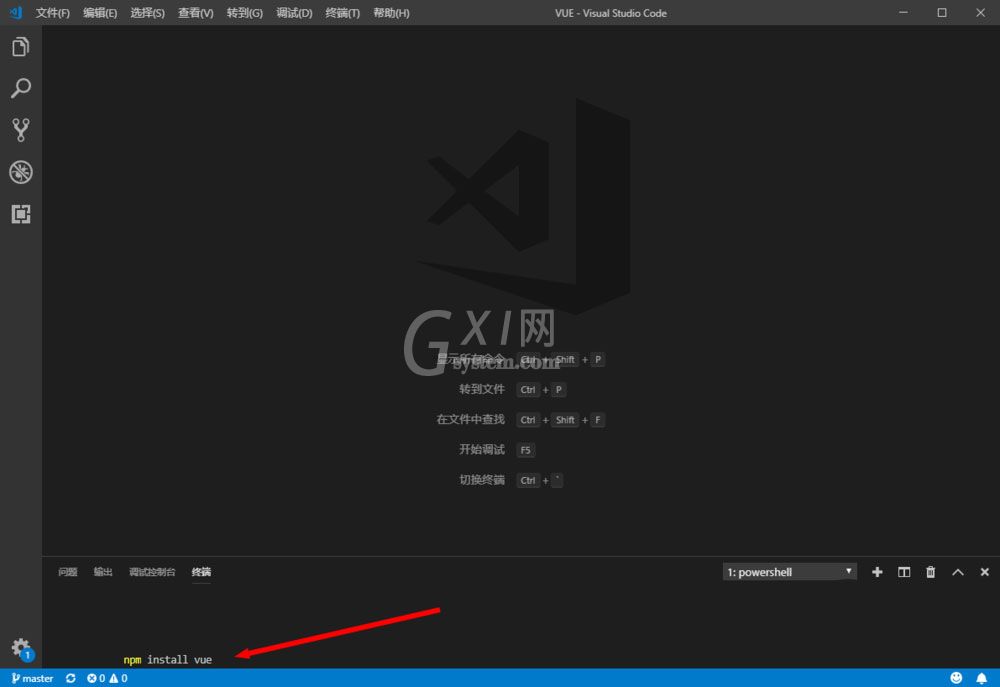The height and width of the screenshot is (687, 1000).
Task: Open the 终端(T) menu
Action: [x=342, y=13]
